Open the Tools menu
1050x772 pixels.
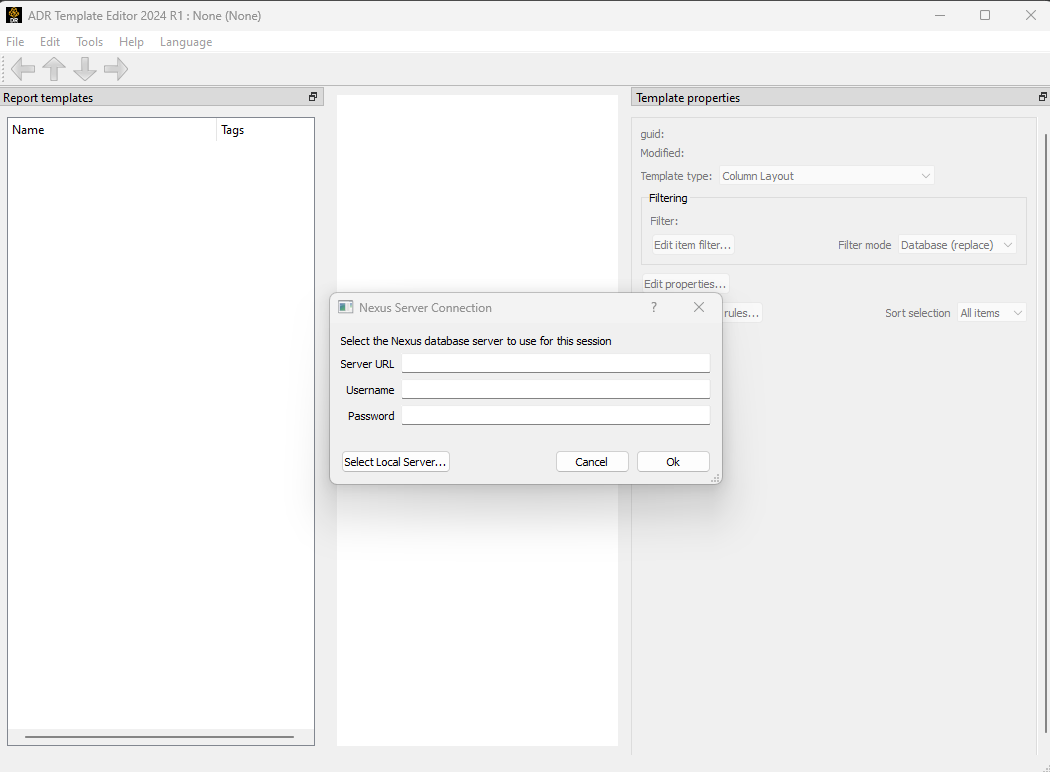click(89, 42)
